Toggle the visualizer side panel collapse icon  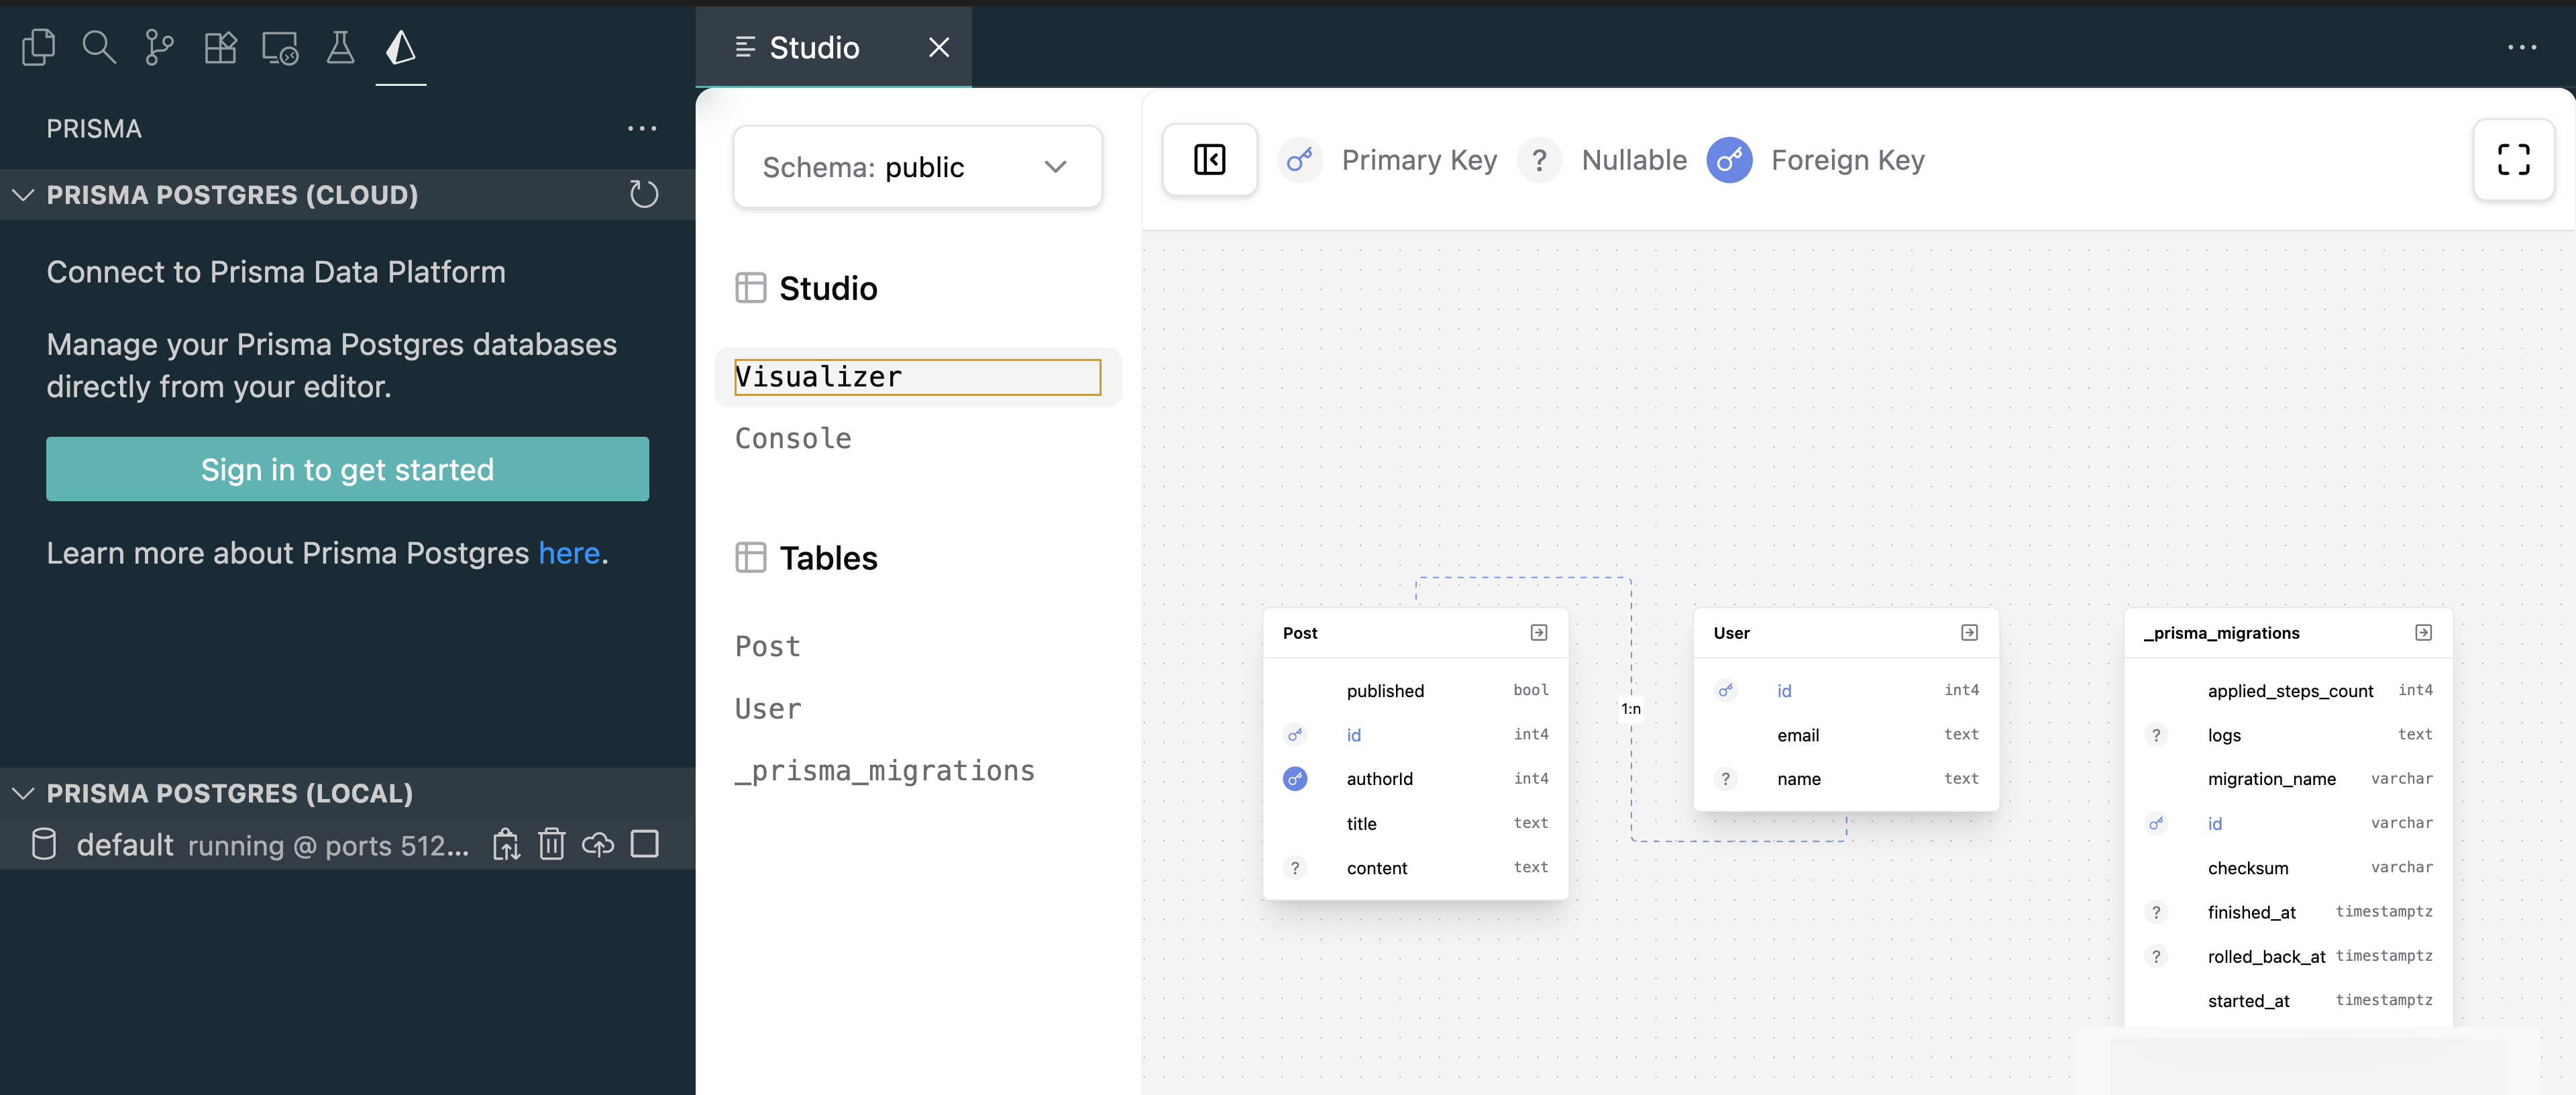(1209, 160)
